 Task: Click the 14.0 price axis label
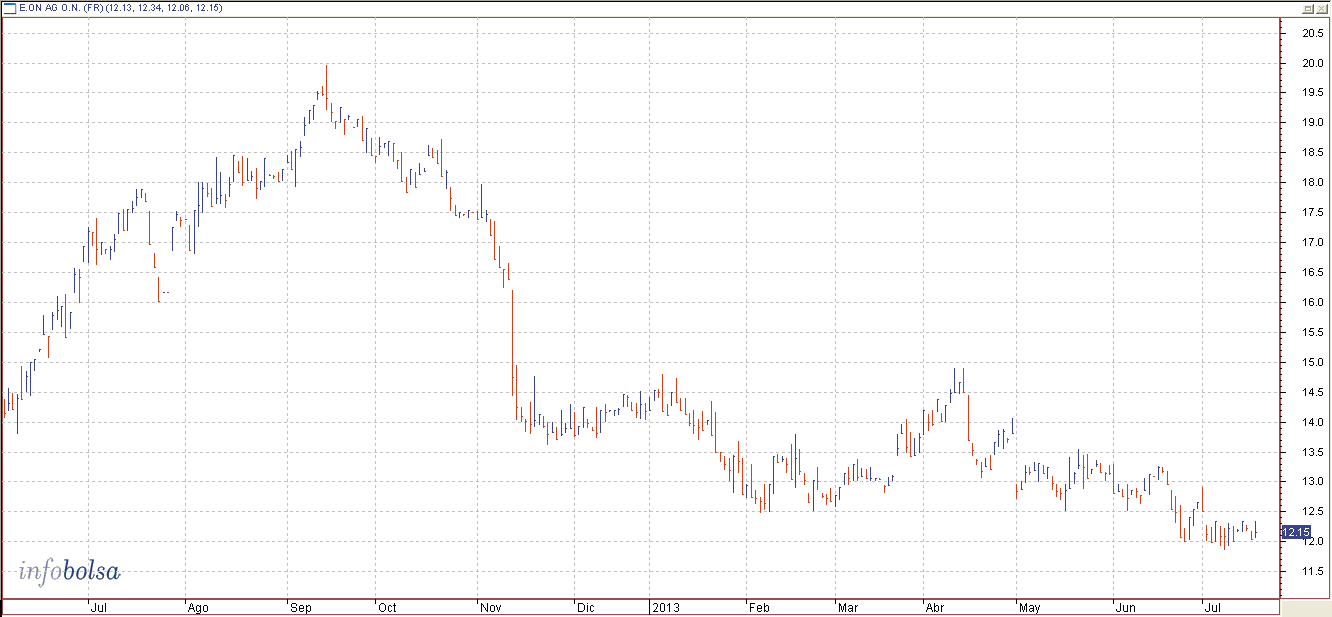(1311, 423)
